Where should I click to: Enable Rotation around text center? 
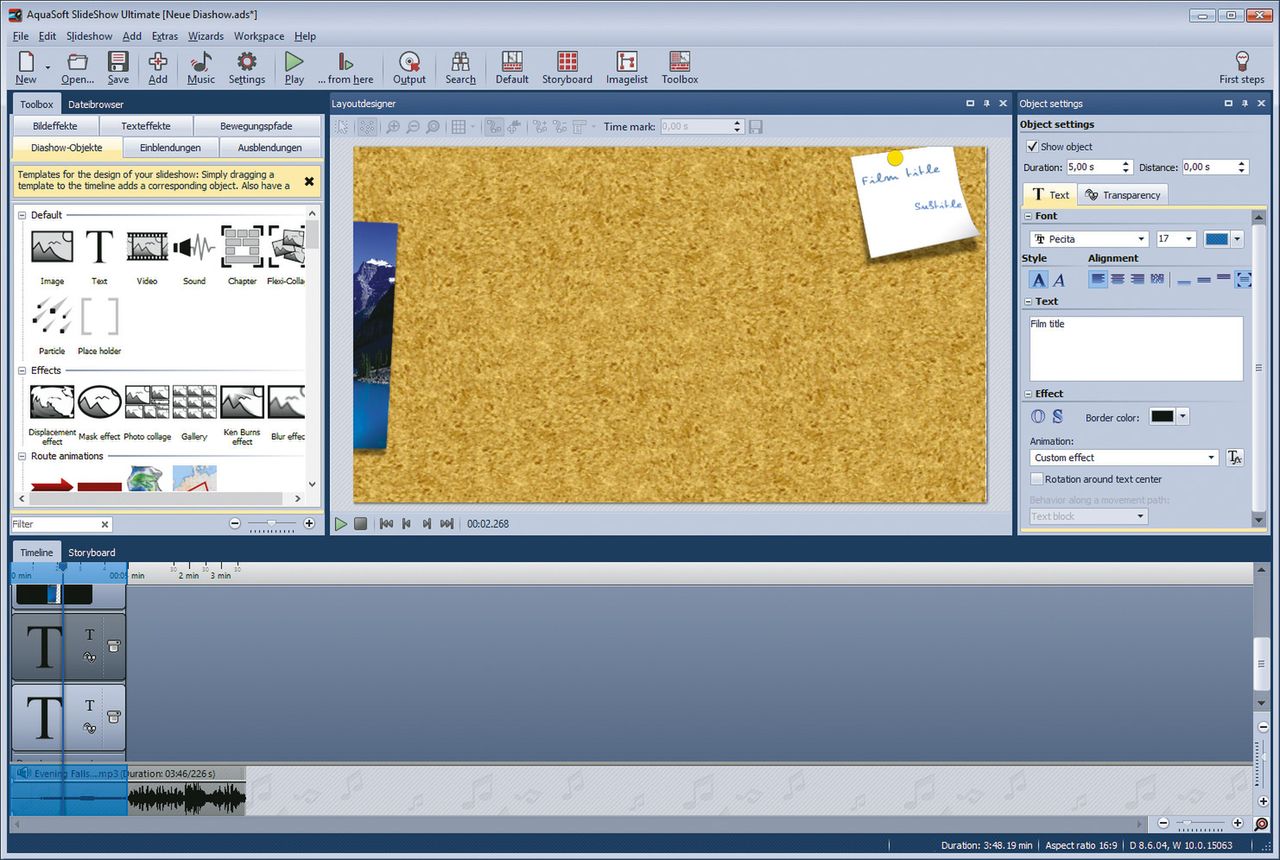coord(1037,479)
